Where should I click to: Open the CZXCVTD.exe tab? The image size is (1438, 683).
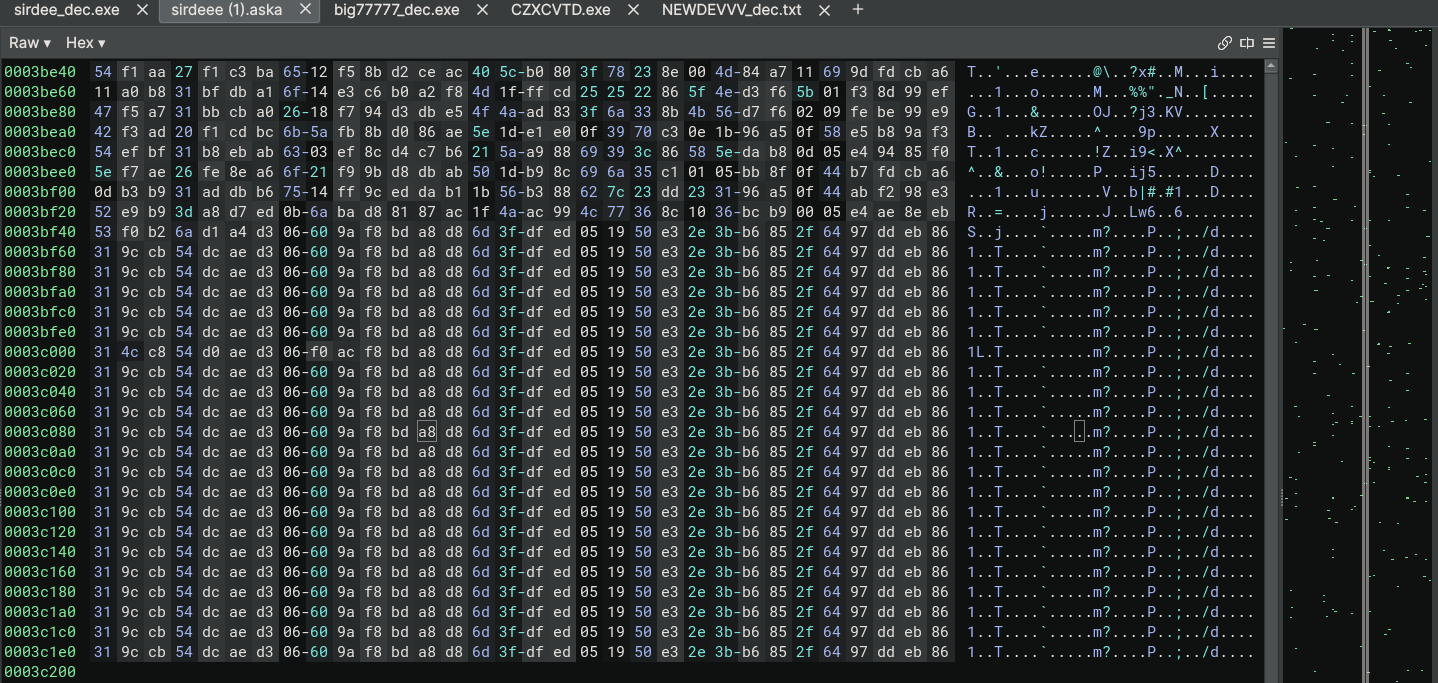pos(560,10)
